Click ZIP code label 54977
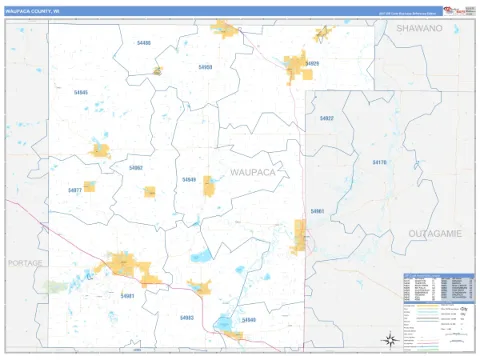480x360 pixels. click(x=75, y=190)
